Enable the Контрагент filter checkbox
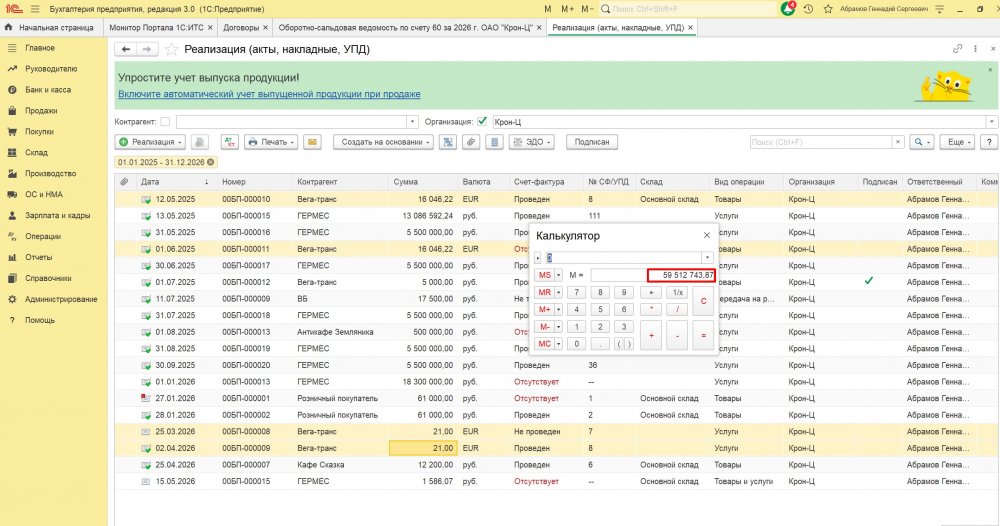 pyautogui.click(x=165, y=122)
